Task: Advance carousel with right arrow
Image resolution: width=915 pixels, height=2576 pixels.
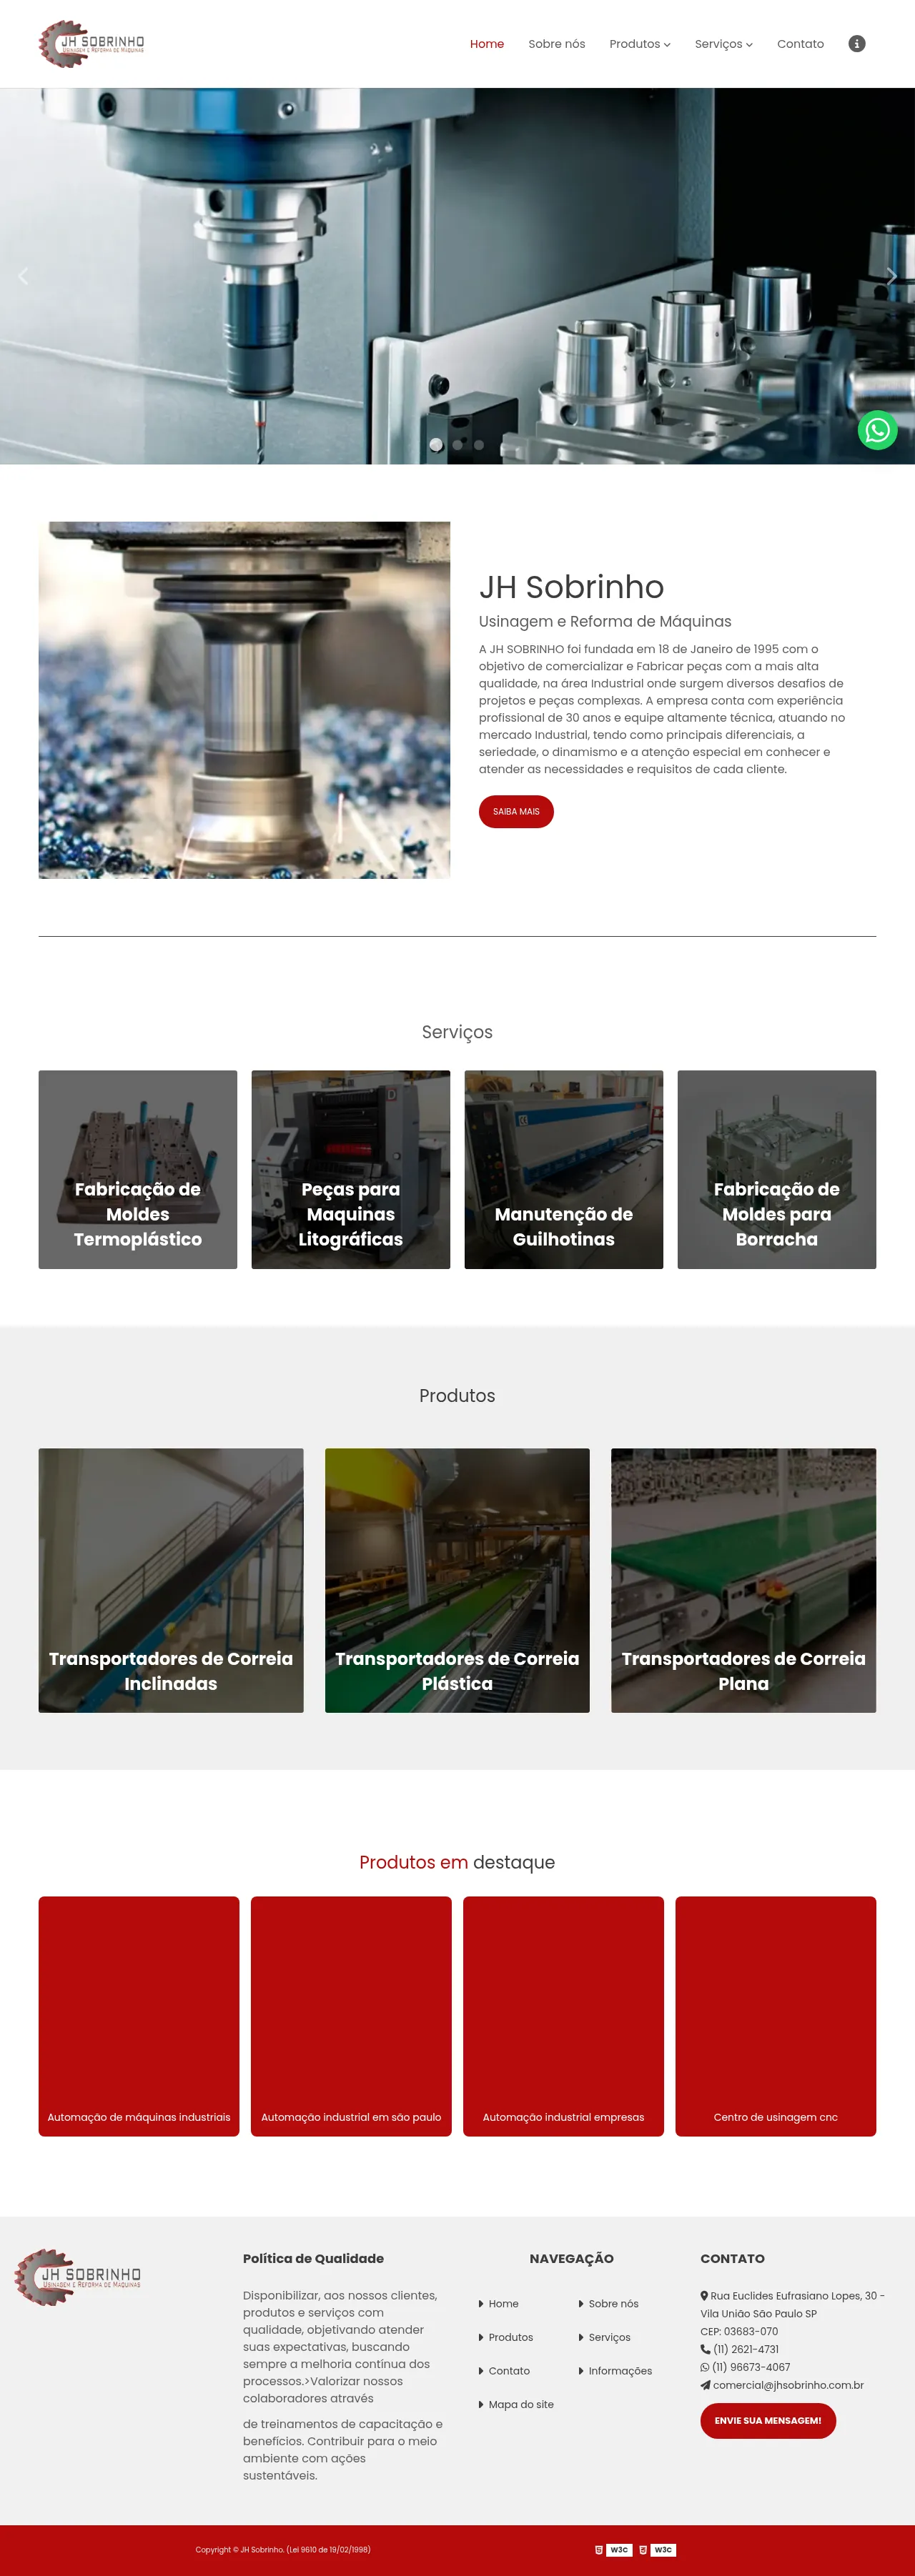Action: (892, 276)
